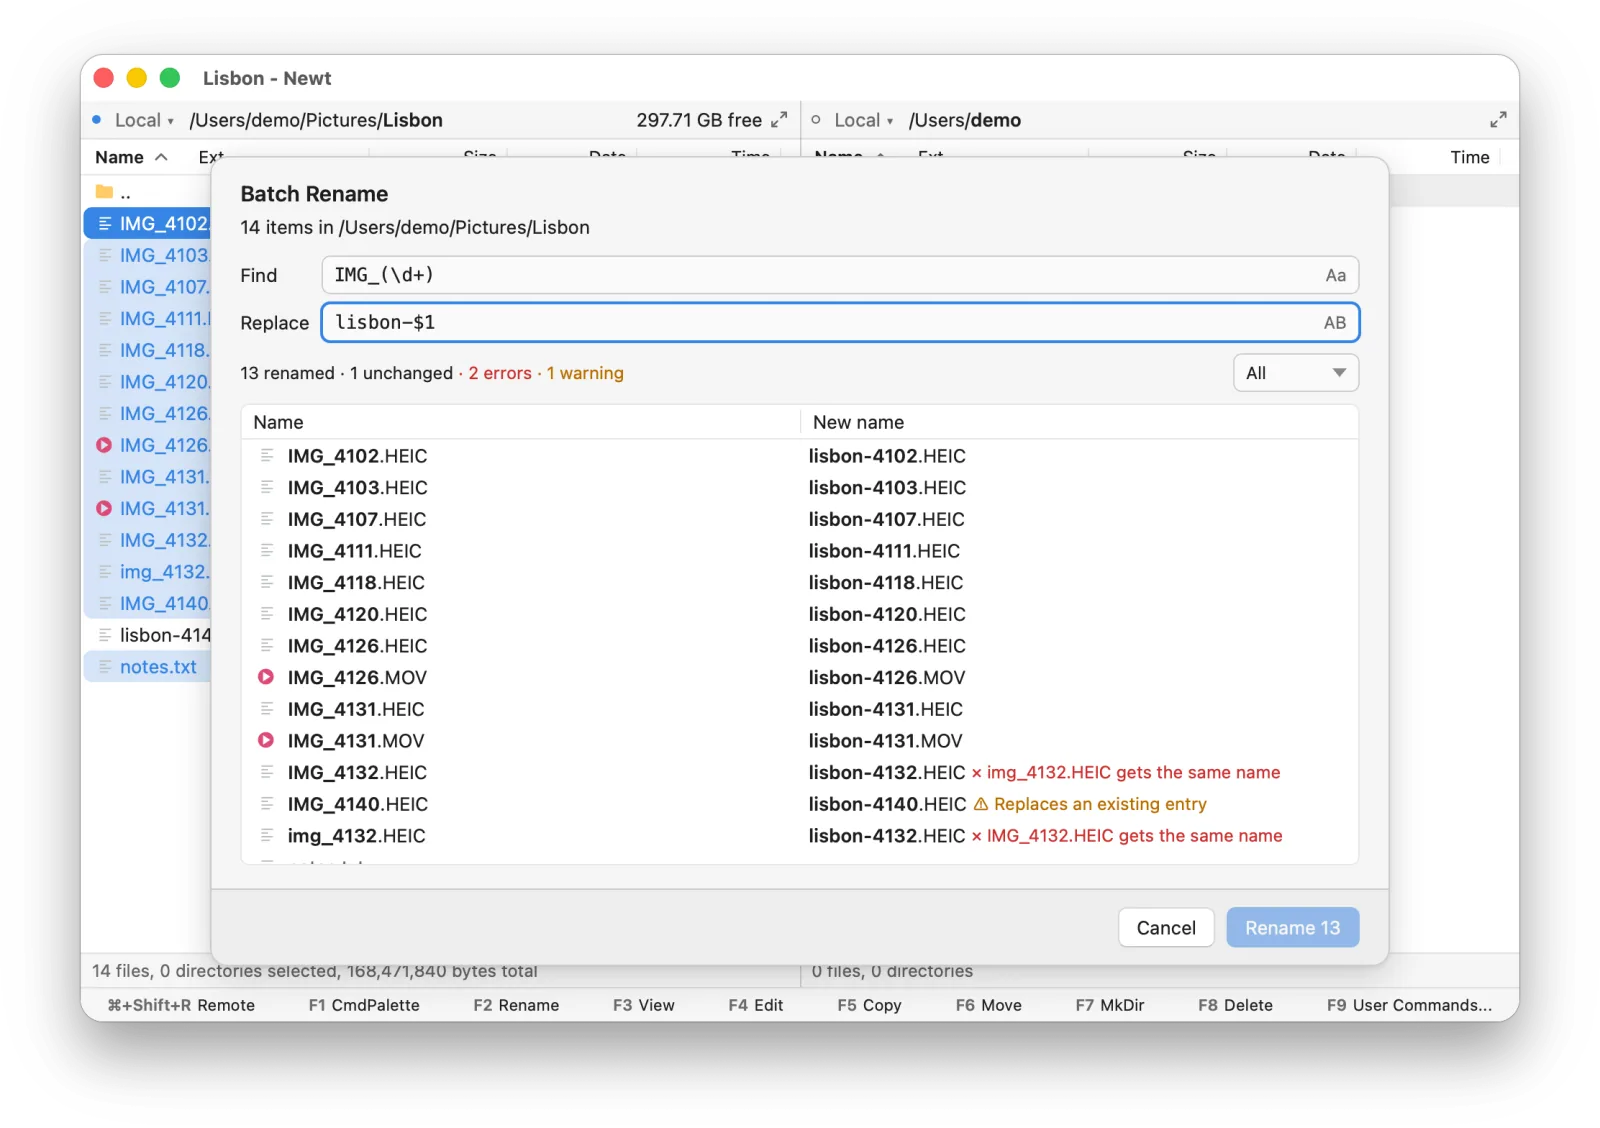This screenshot has height=1128, width=1600.
Task: Click the Time column header in right pane
Action: (1469, 157)
